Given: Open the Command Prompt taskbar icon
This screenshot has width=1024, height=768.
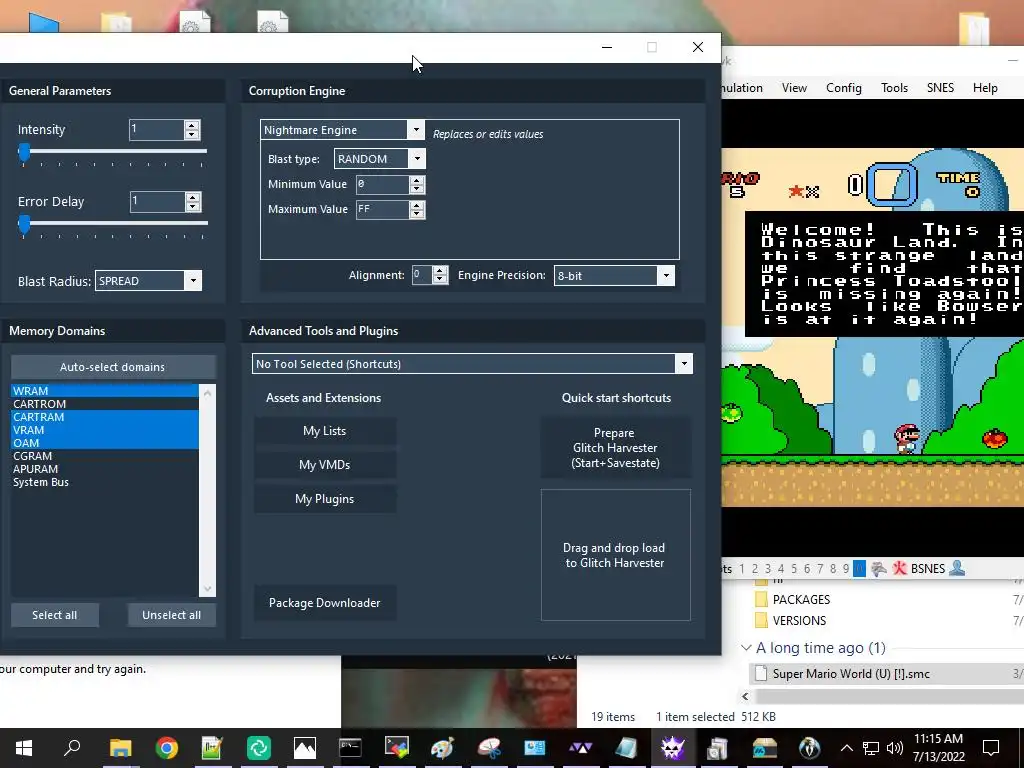Looking at the screenshot, I should [x=350, y=747].
